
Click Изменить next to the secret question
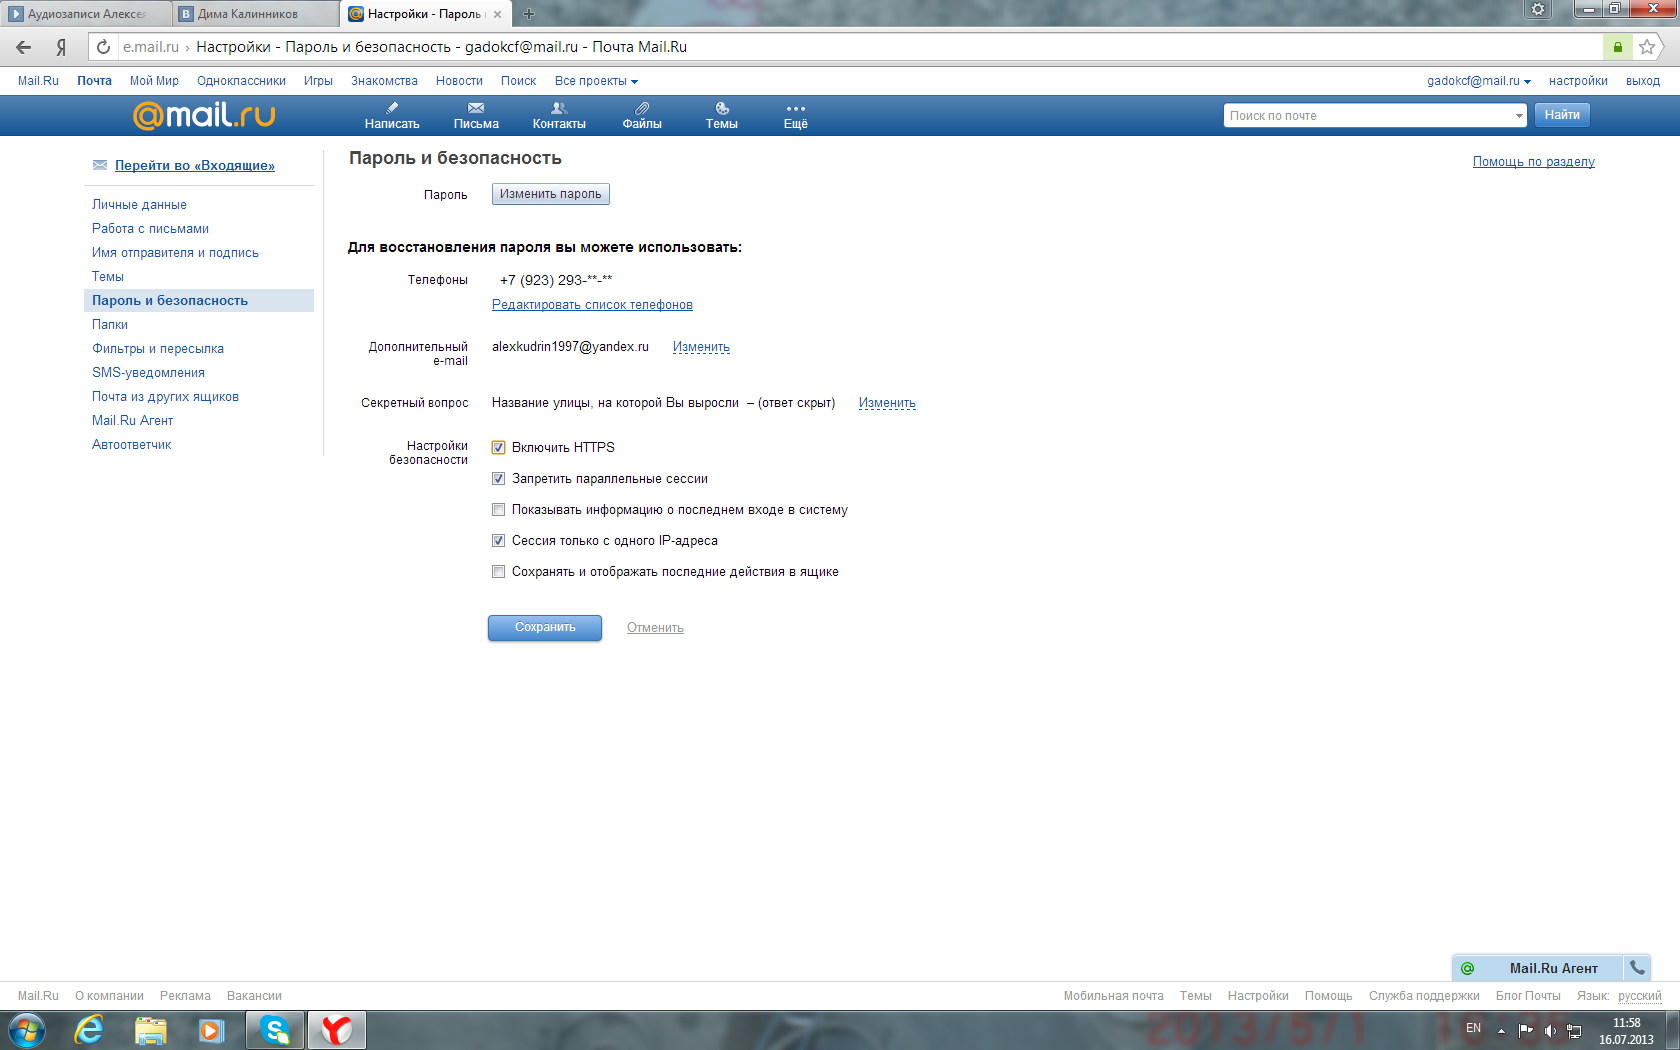887,403
